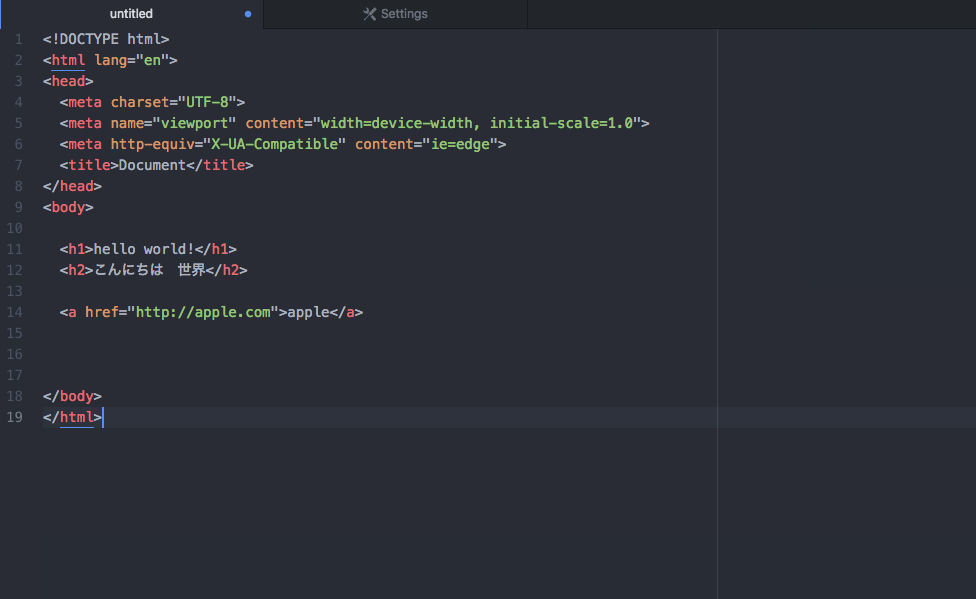Viewport: 976px width, 599px height.
Task: Click gutter line number 6
Action: 19,144
